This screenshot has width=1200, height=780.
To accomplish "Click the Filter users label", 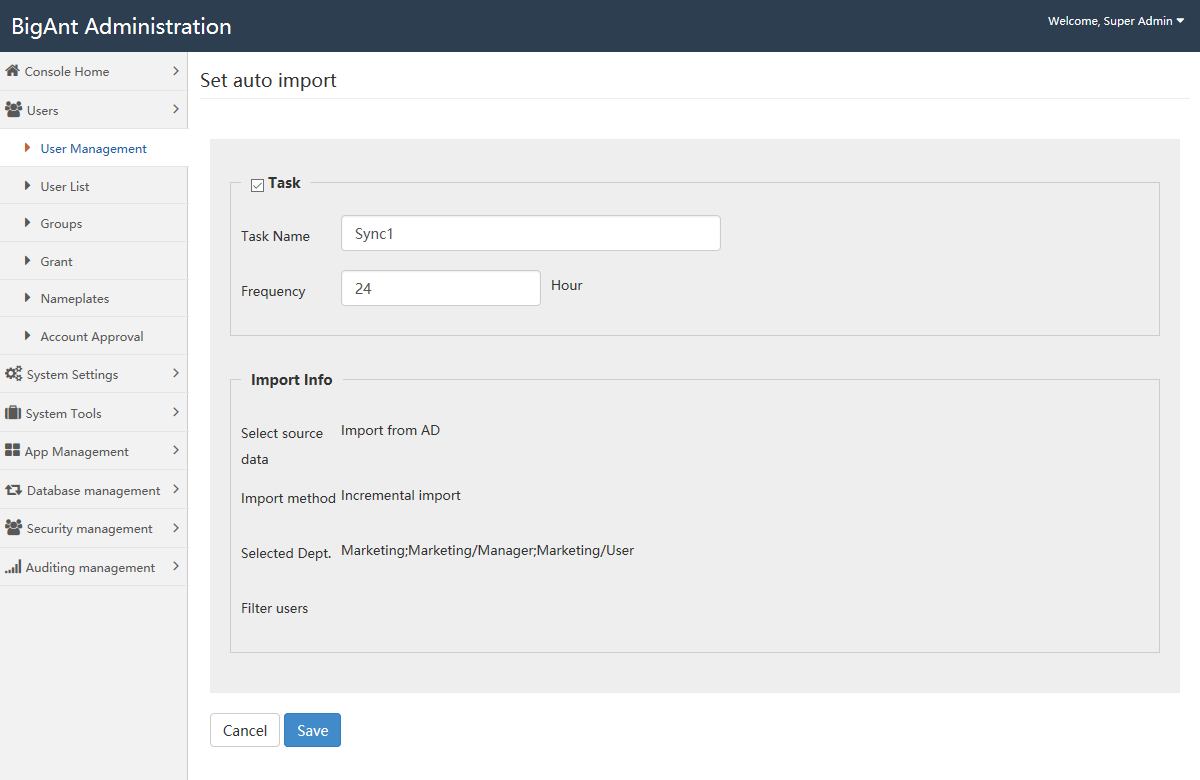I will tap(275, 608).
